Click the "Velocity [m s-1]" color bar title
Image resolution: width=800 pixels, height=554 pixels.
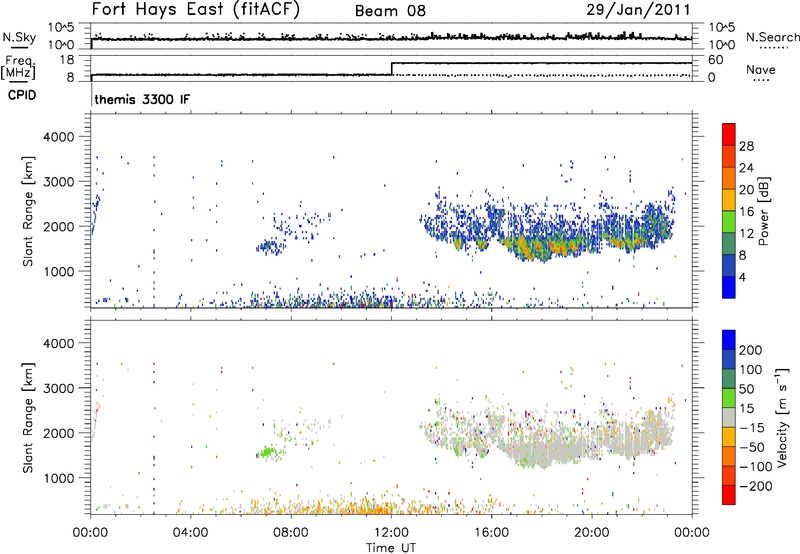[x=781, y=417]
